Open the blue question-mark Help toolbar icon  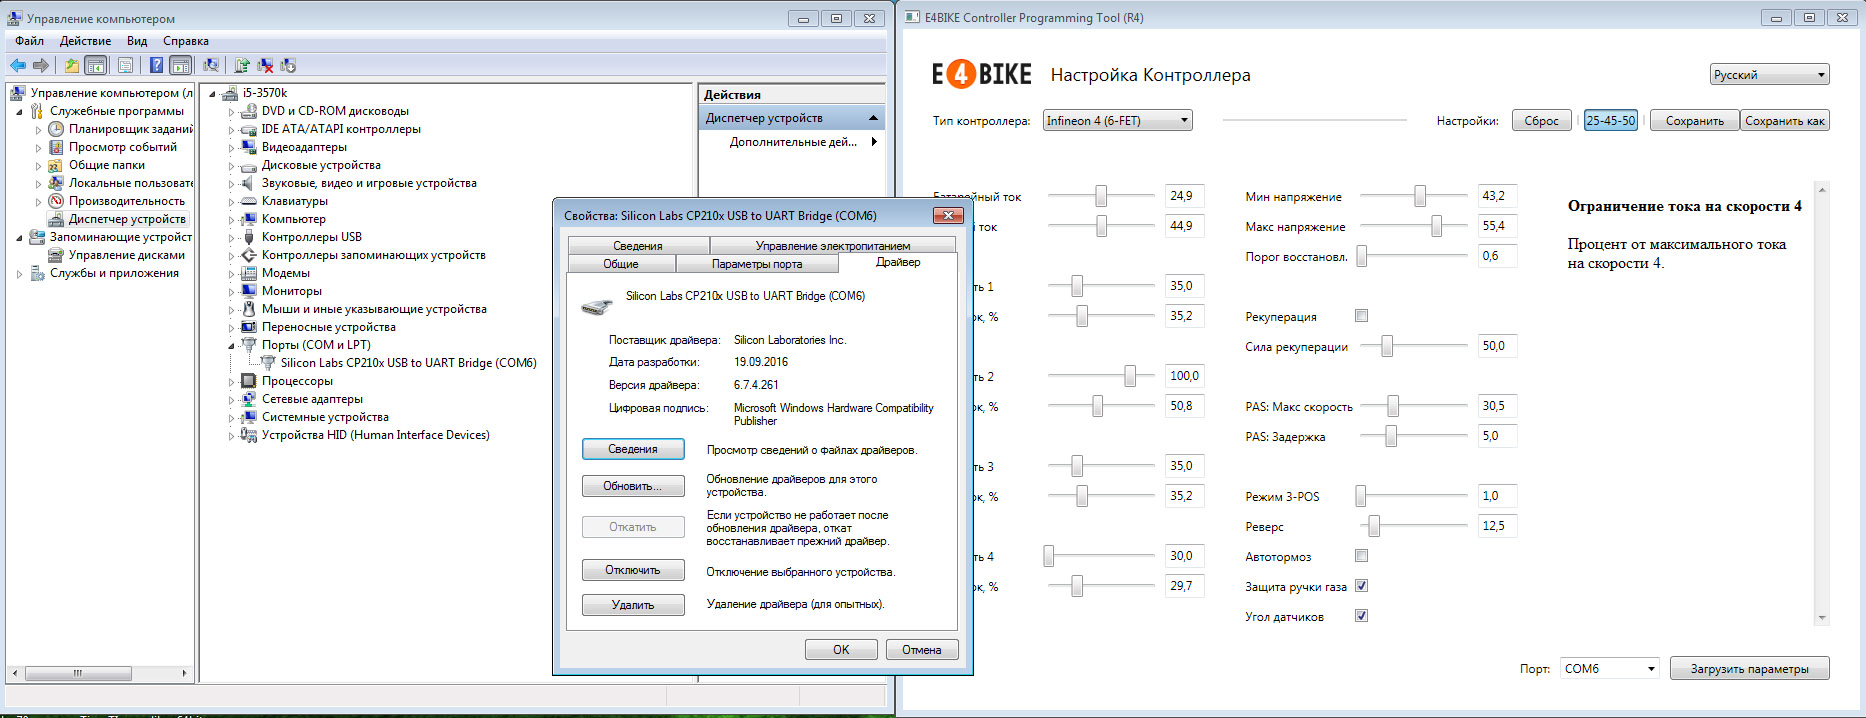click(x=156, y=66)
